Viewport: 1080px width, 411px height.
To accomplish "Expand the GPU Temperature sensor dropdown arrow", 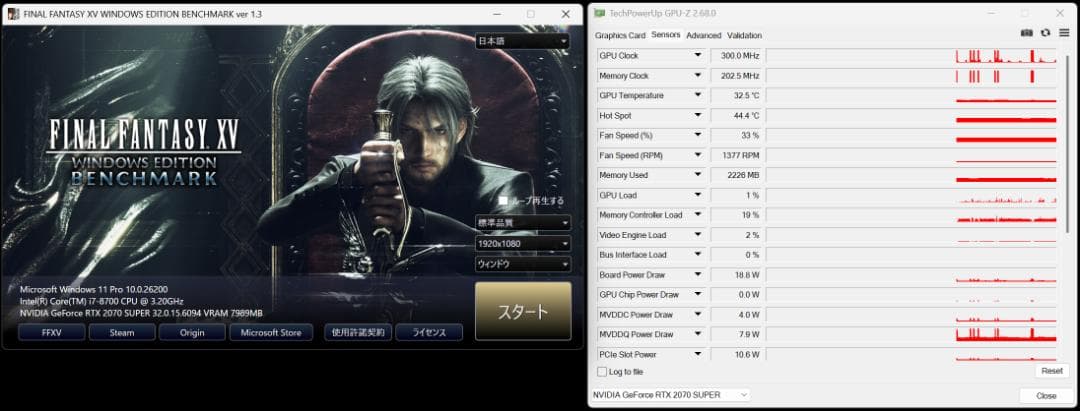I will pyautogui.click(x=698, y=95).
